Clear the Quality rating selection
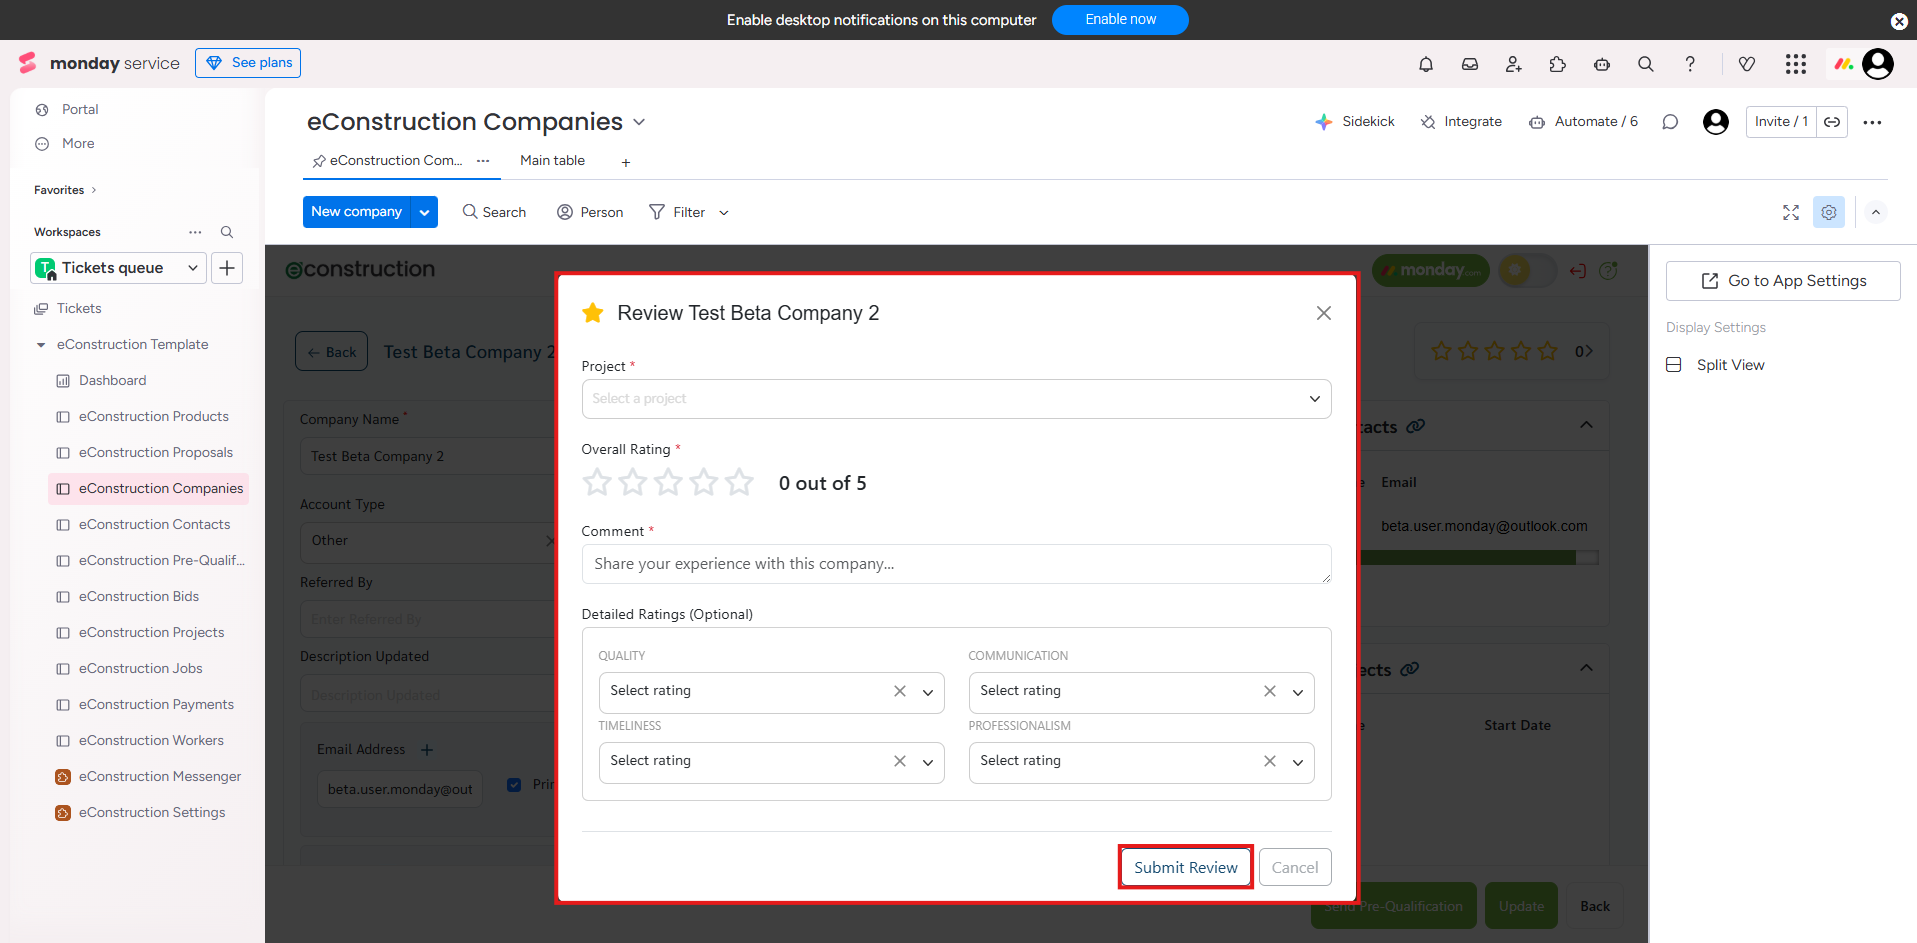Screen dimensions: 1917x943 point(900,691)
